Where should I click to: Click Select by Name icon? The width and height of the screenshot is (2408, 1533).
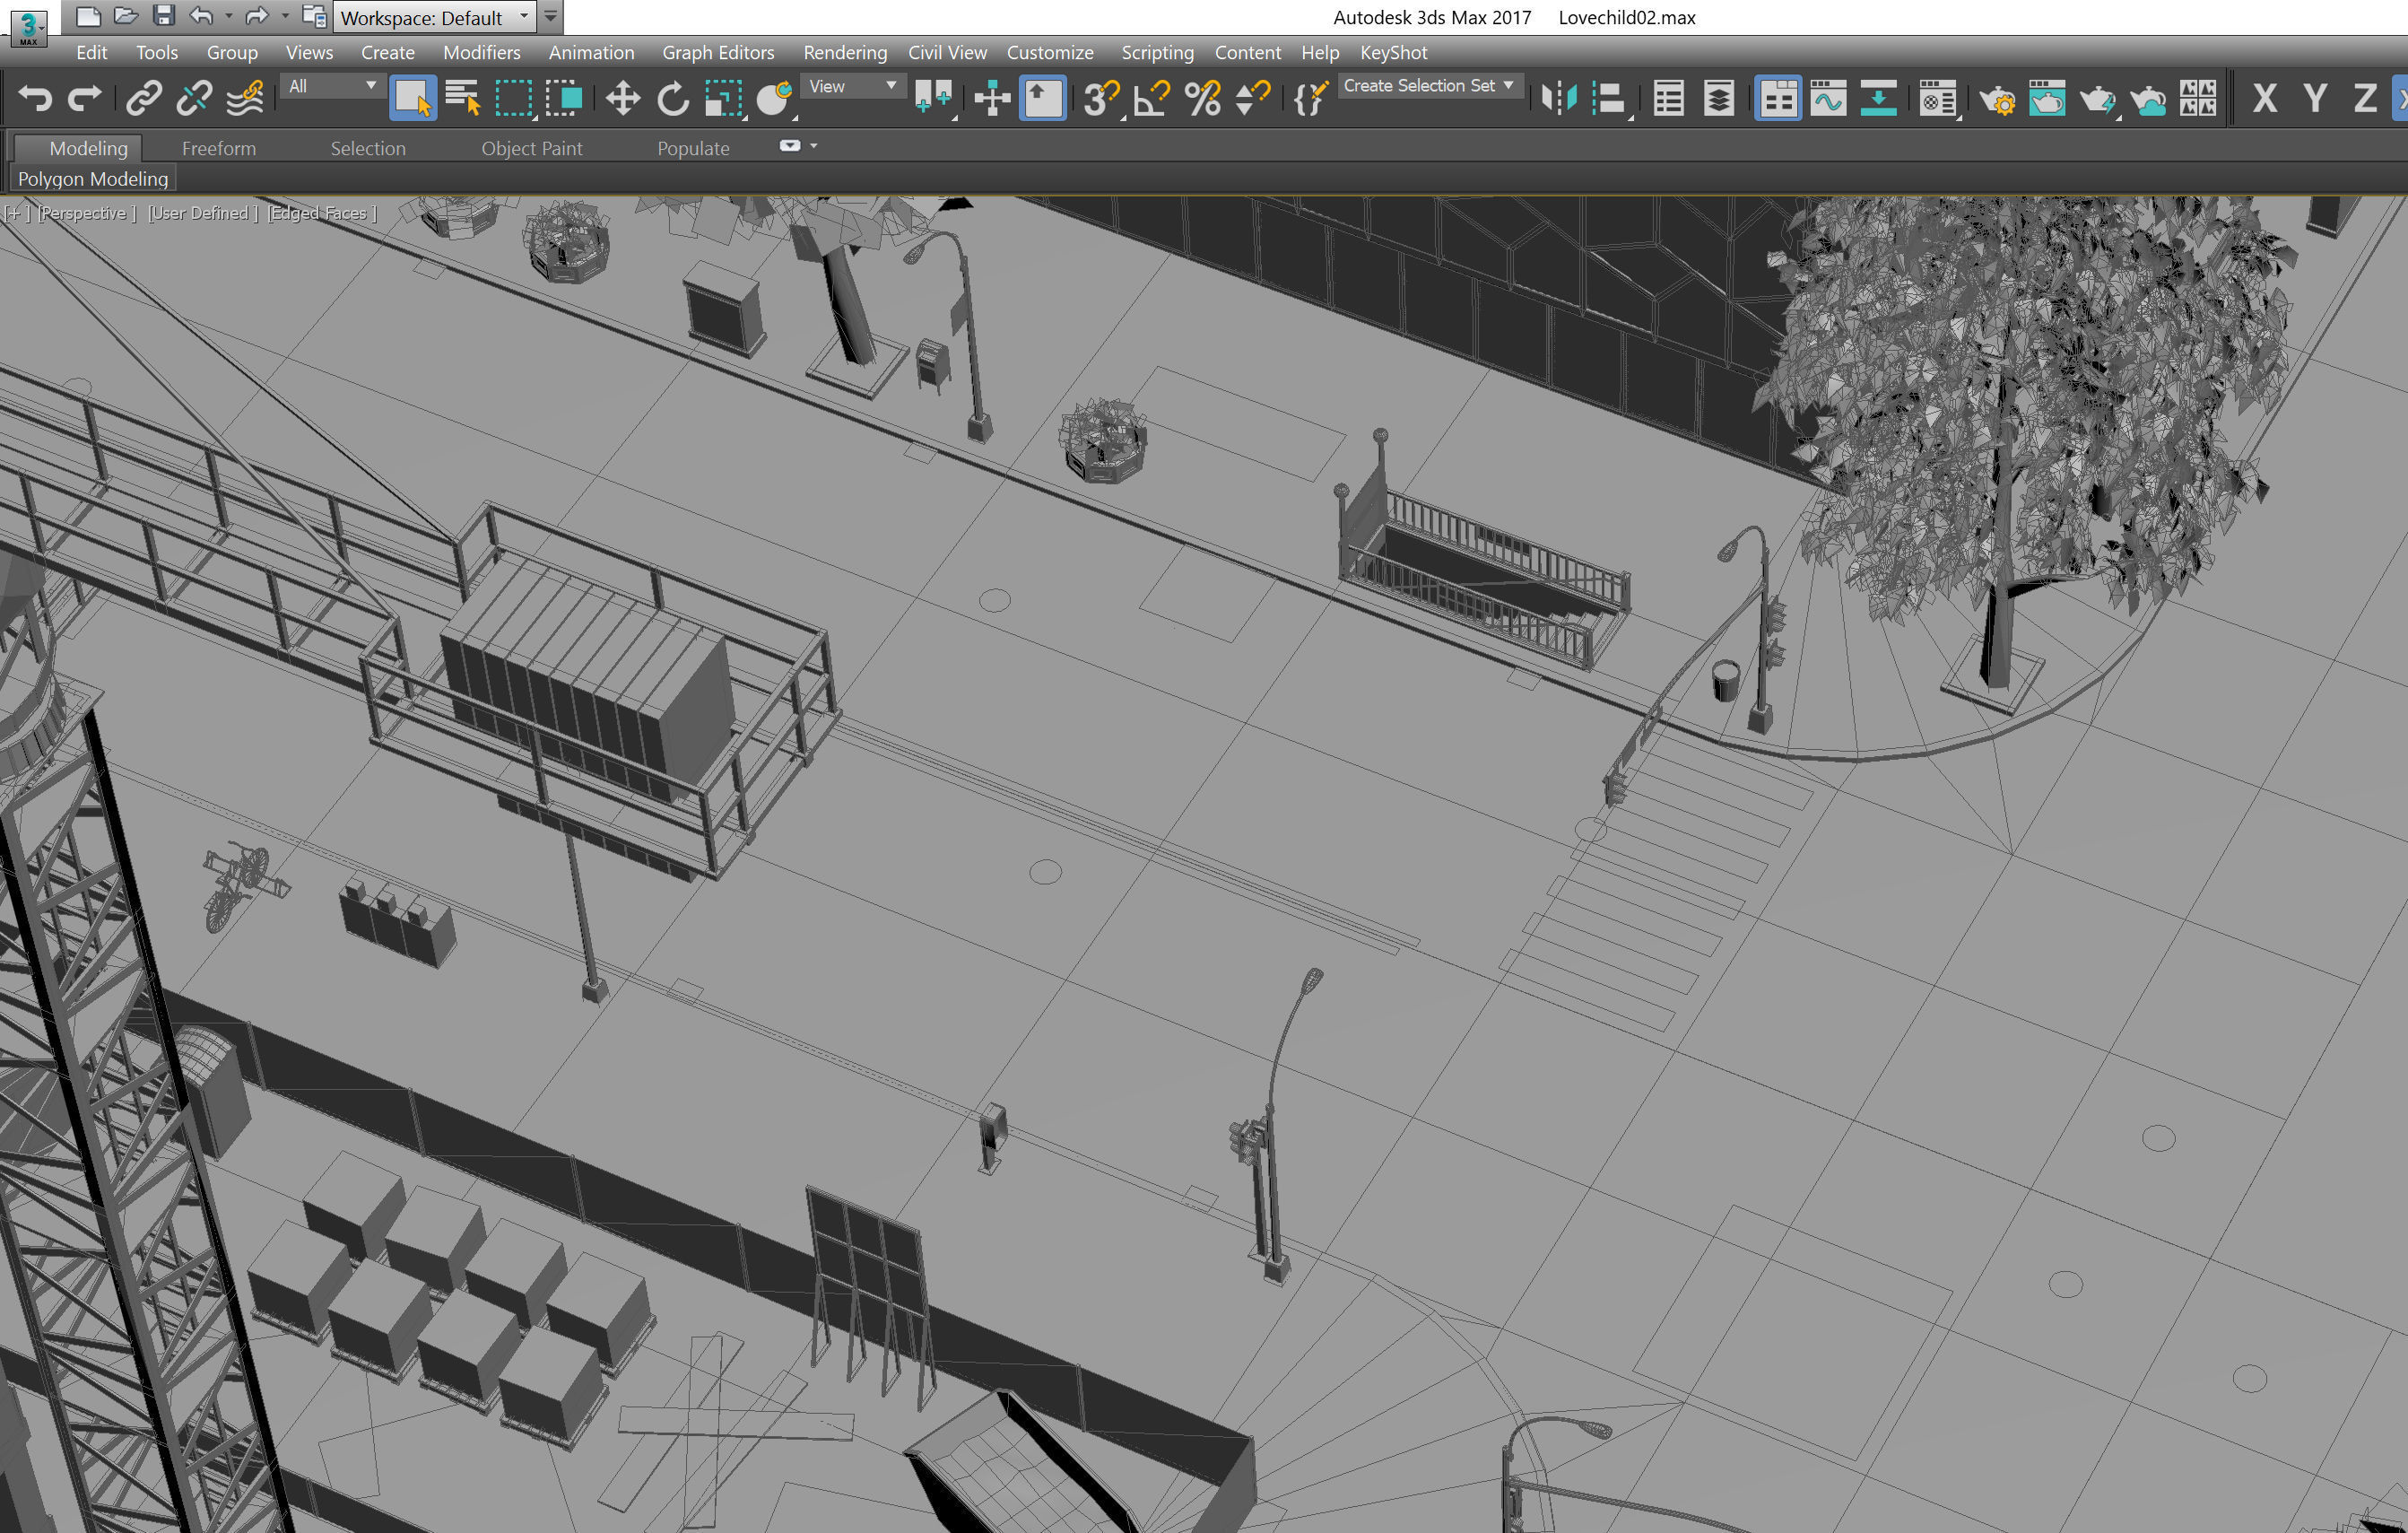tap(462, 99)
